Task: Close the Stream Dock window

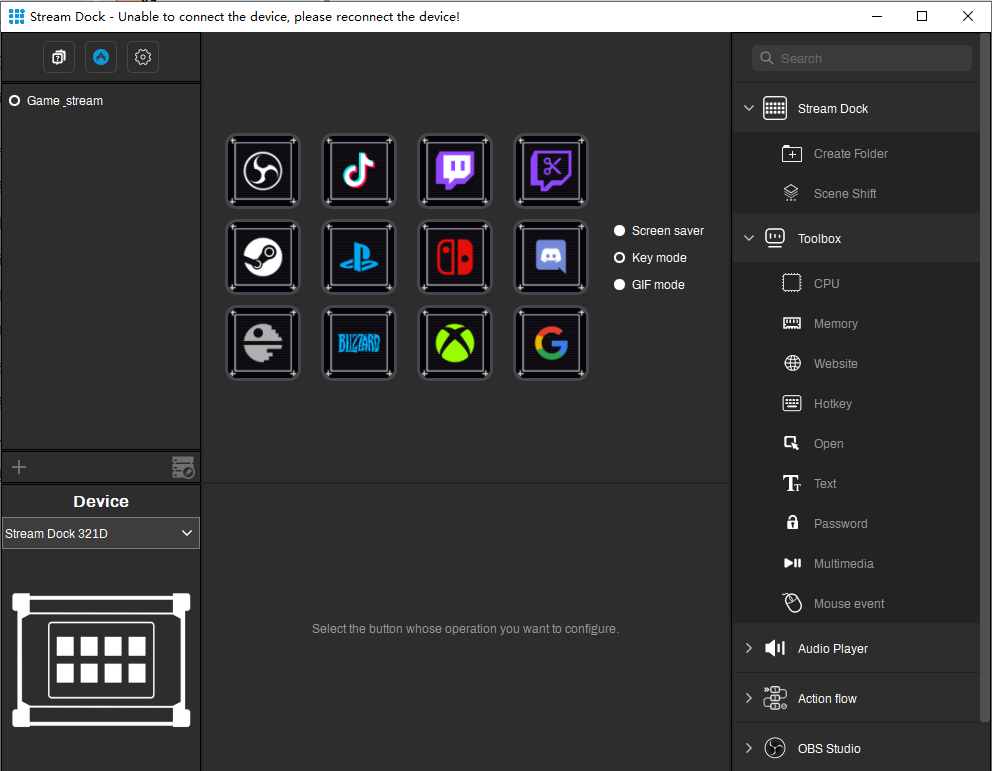Action: point(967,16)
